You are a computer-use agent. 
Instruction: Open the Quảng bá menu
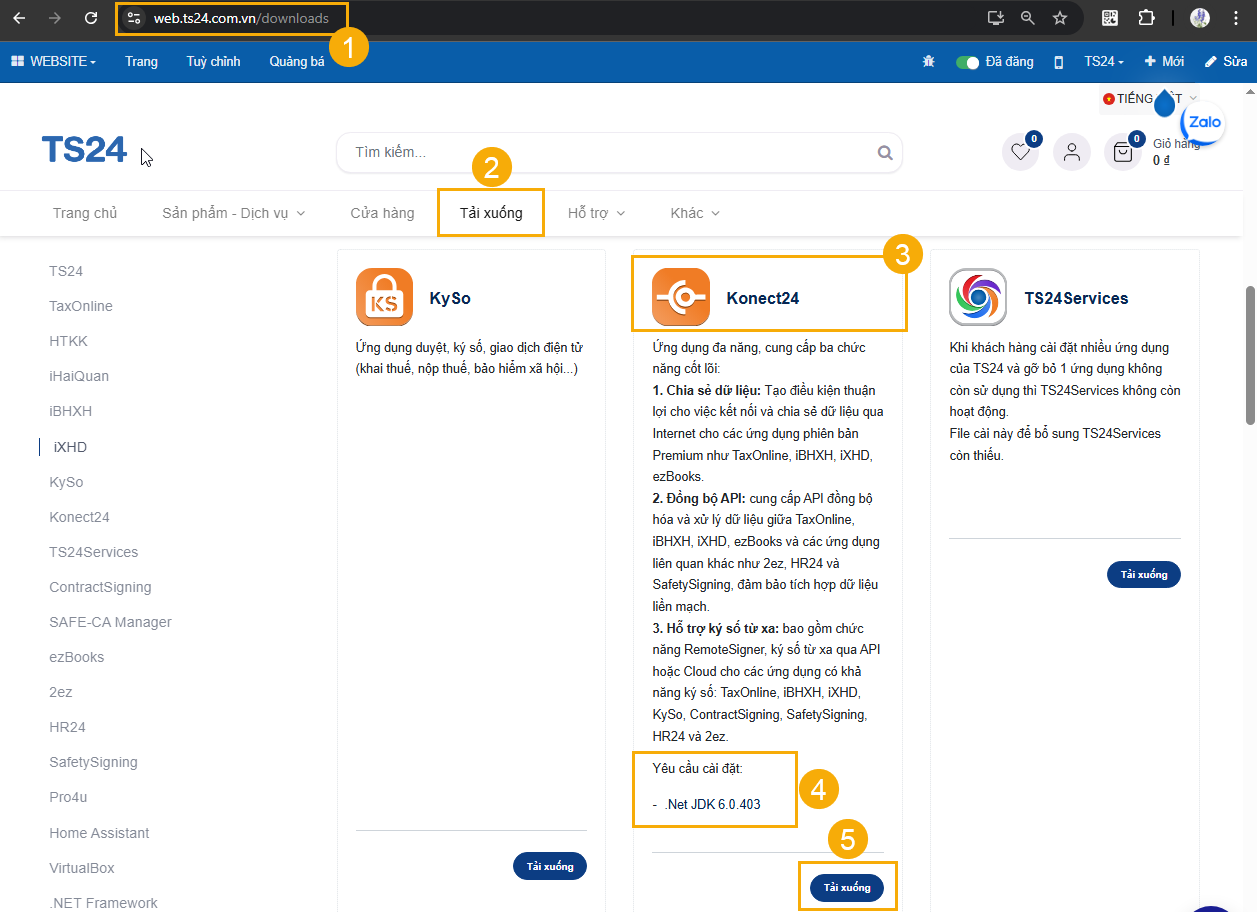coord(297,62)
